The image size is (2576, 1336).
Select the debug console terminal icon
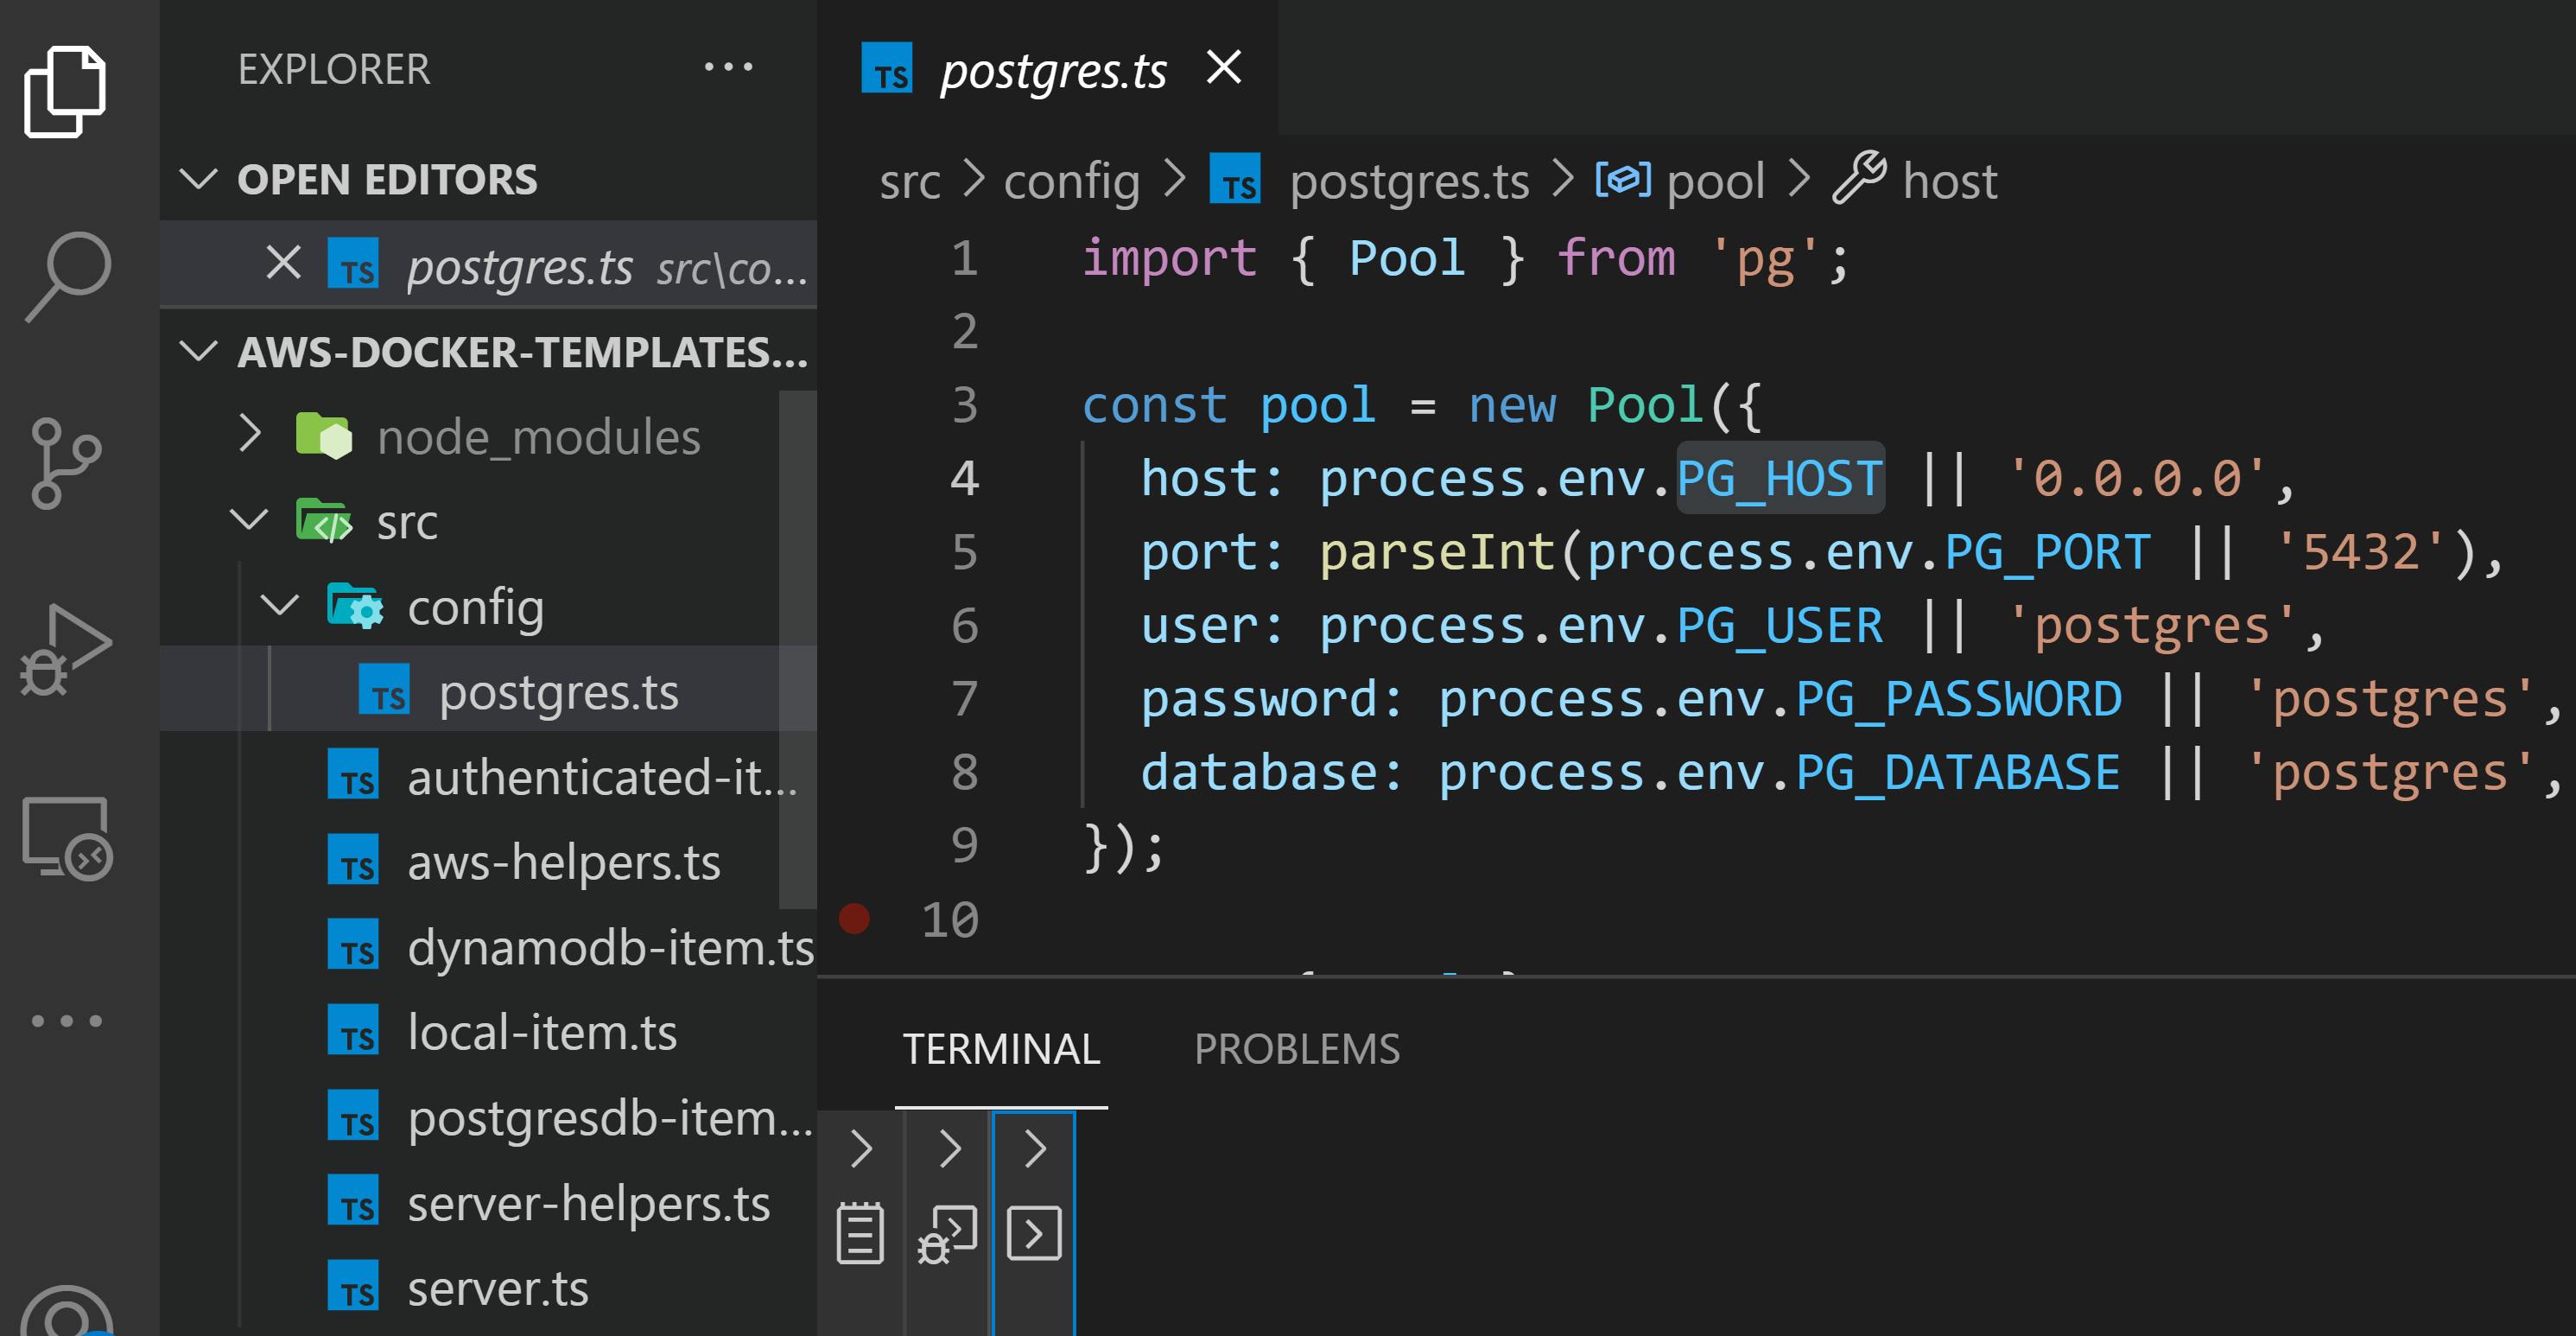pos(946,1235)
